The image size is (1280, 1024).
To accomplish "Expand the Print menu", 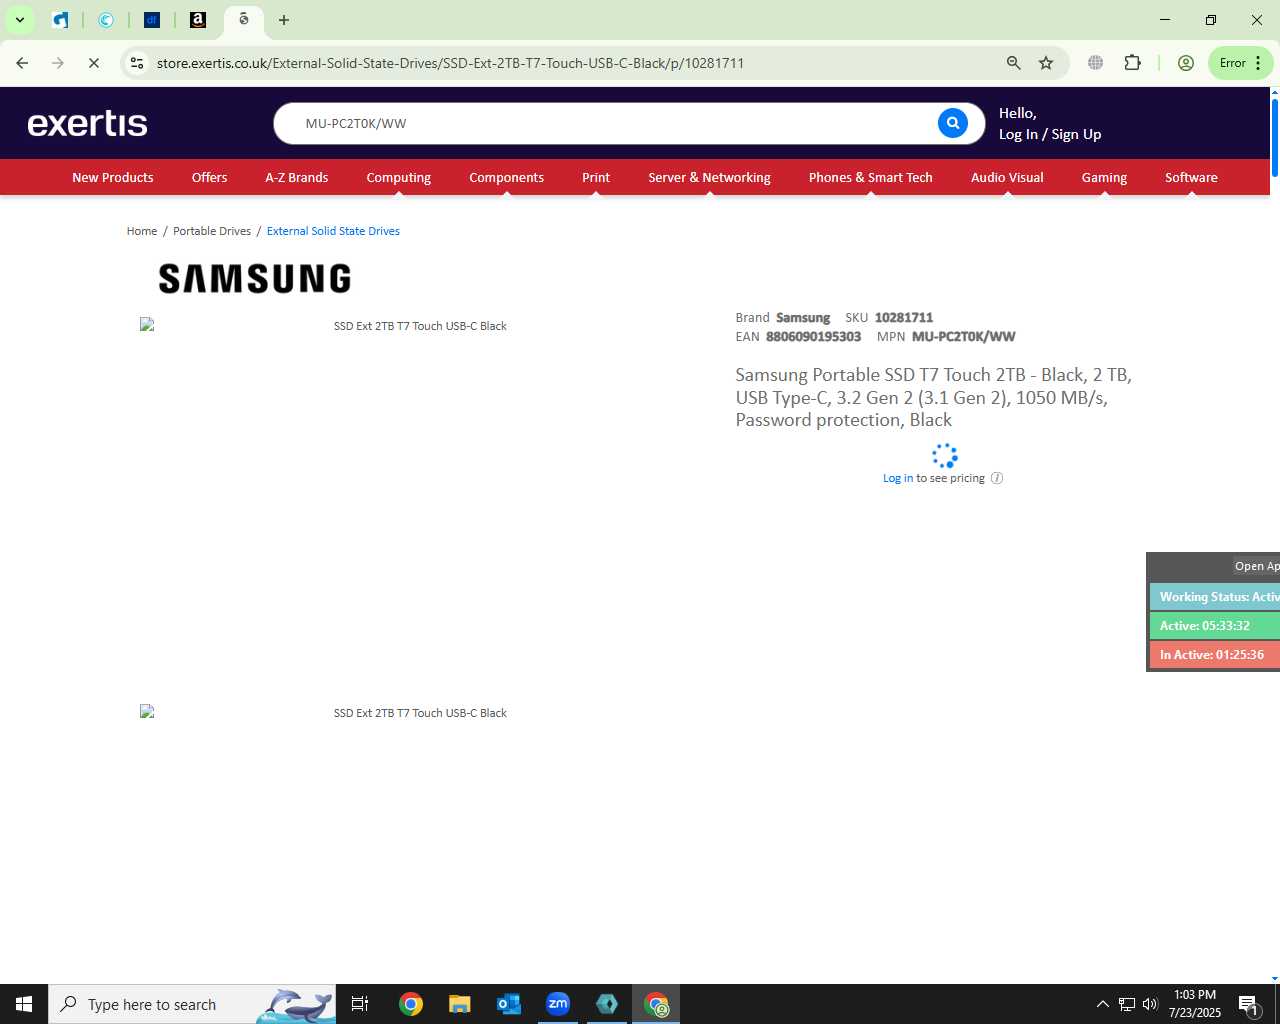I will point(596,177).
